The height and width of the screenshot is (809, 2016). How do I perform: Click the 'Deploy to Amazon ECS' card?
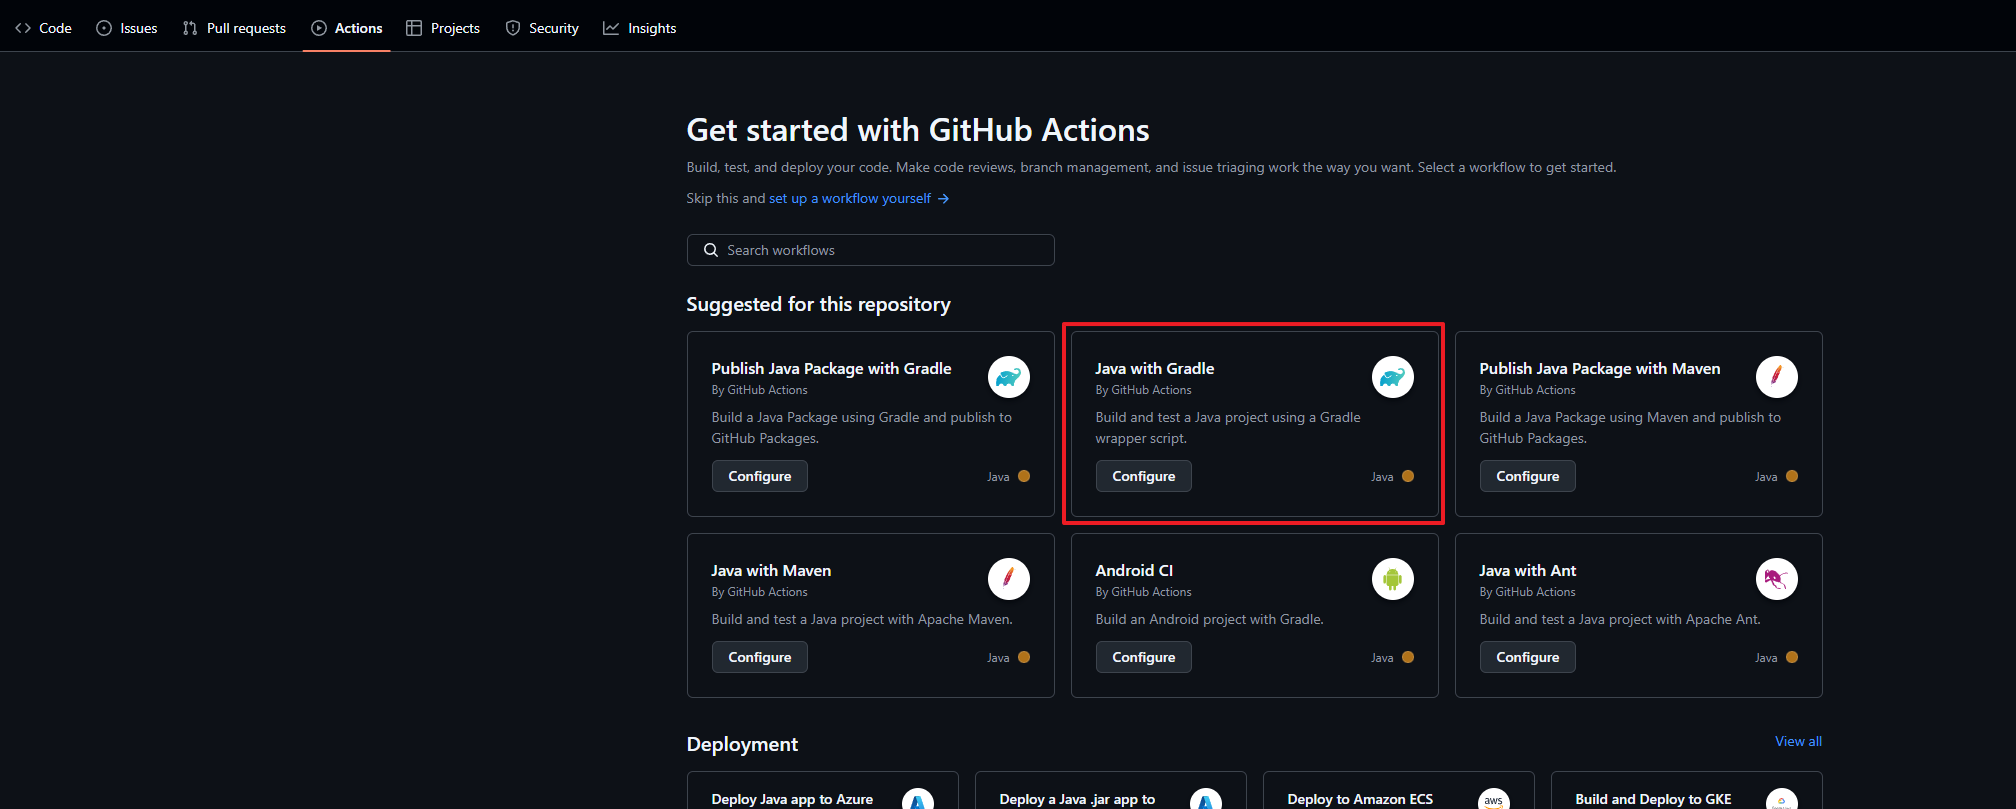pyautogui.click(x=1399, y=790)
